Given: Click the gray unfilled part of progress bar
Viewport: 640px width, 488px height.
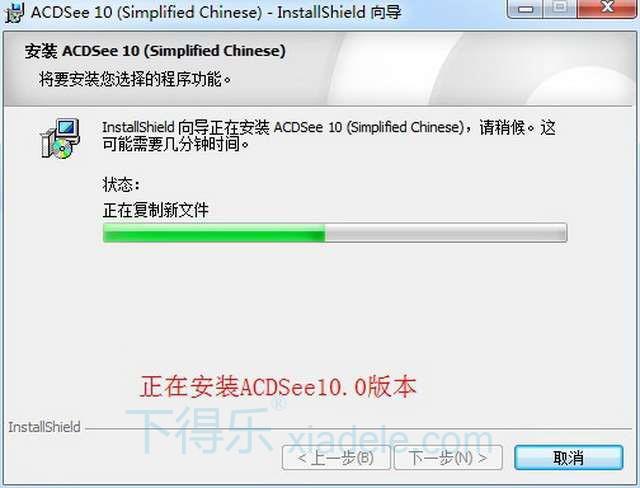Looking at the screenshot, I should coord(446,233).
